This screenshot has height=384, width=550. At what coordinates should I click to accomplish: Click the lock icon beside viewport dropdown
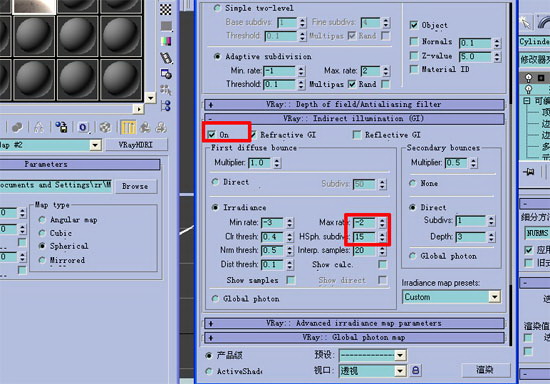(x=415, y=370)
